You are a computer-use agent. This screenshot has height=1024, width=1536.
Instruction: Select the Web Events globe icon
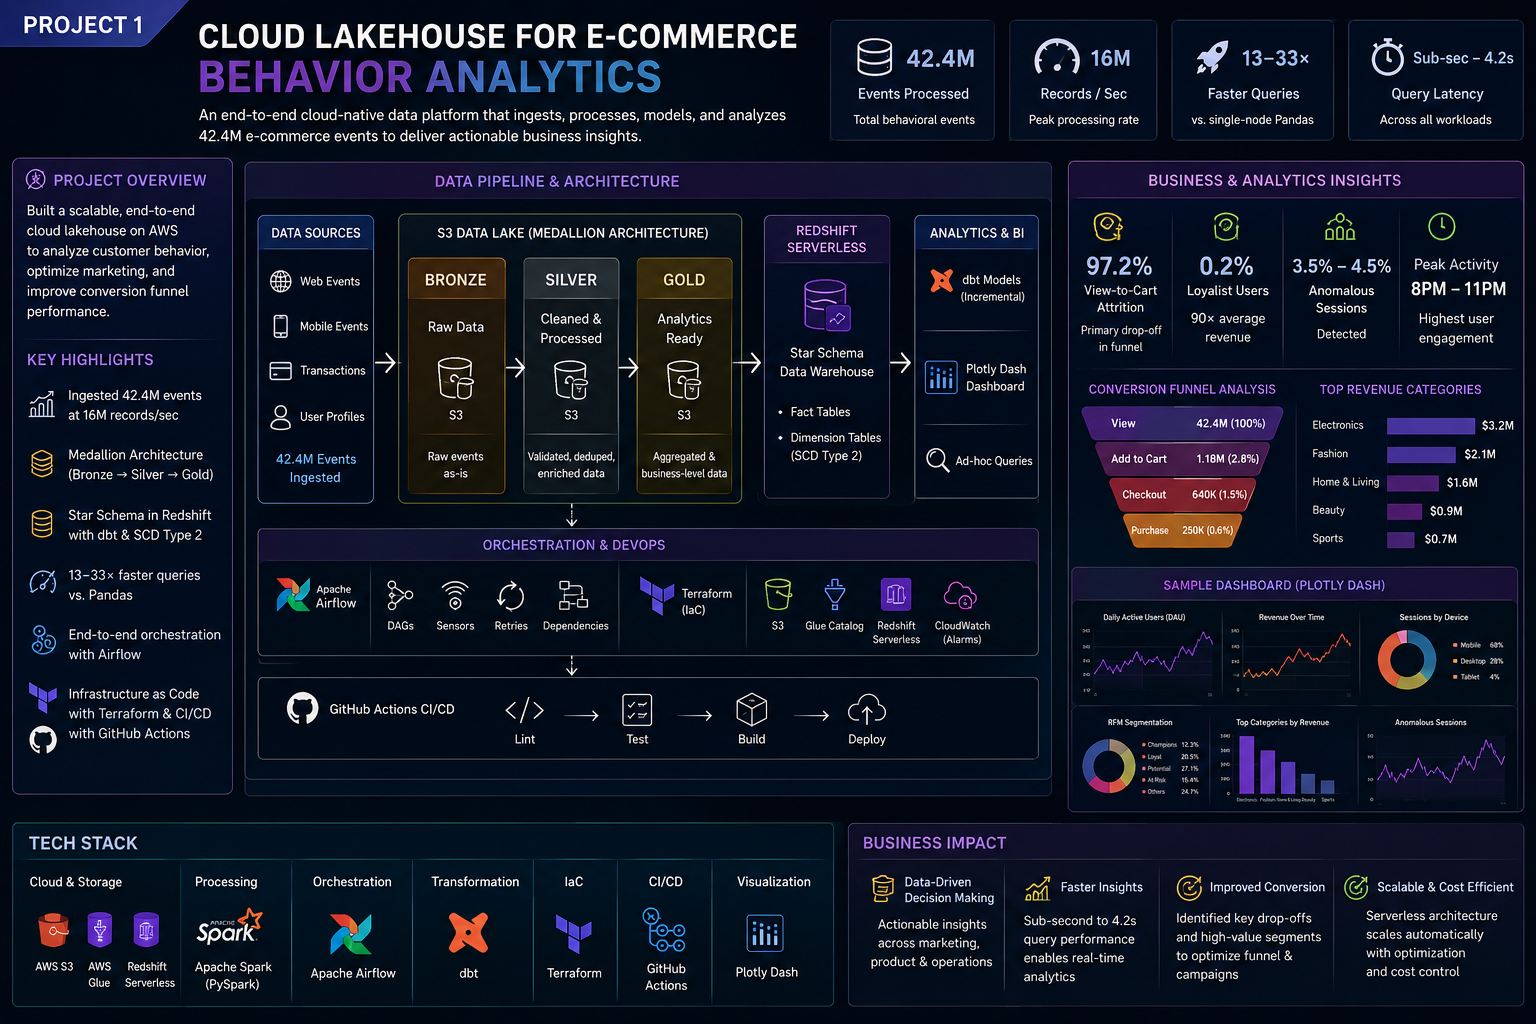coord(281,281)
